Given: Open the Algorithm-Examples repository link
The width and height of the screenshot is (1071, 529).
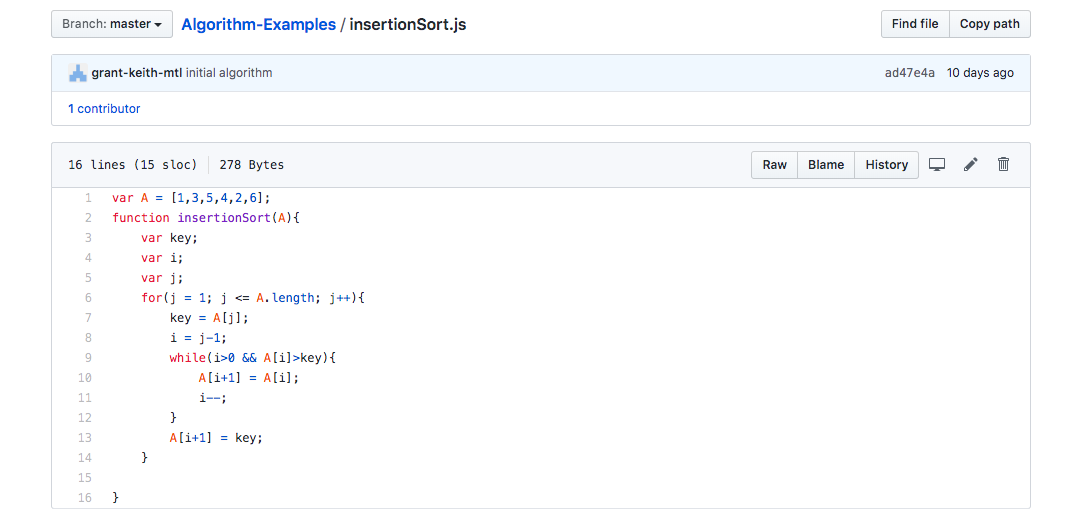Looking at the screenshot, I should tap(258, 25).
